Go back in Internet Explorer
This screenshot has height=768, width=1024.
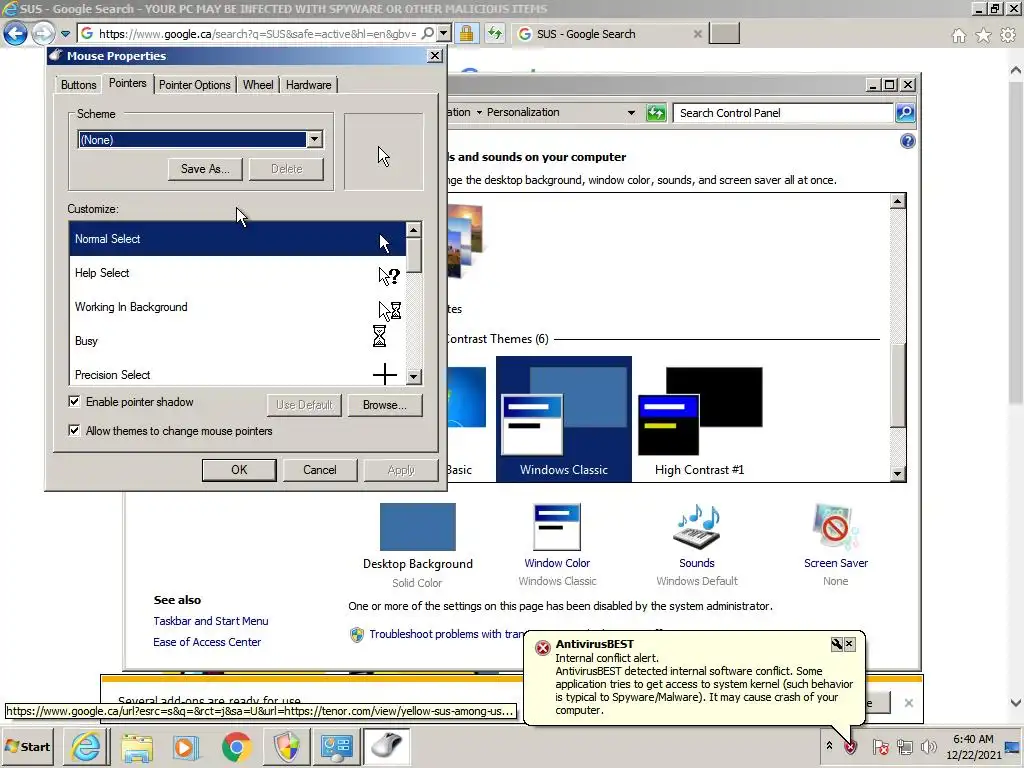(15, 33)
